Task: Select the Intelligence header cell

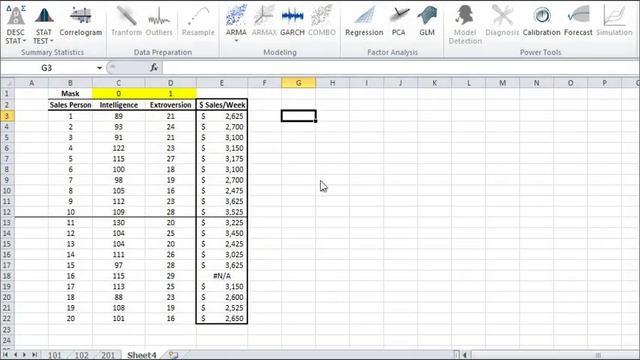Action: pos(118,105)
